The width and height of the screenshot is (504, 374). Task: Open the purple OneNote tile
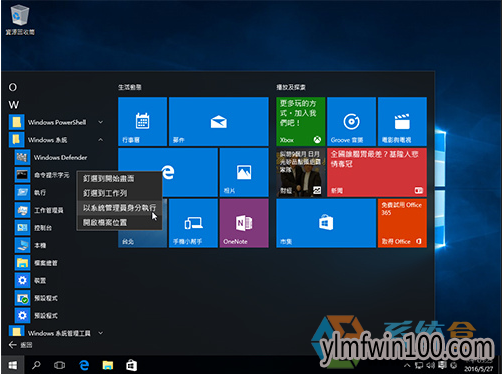pyautogui.click(x=244, y=223)
